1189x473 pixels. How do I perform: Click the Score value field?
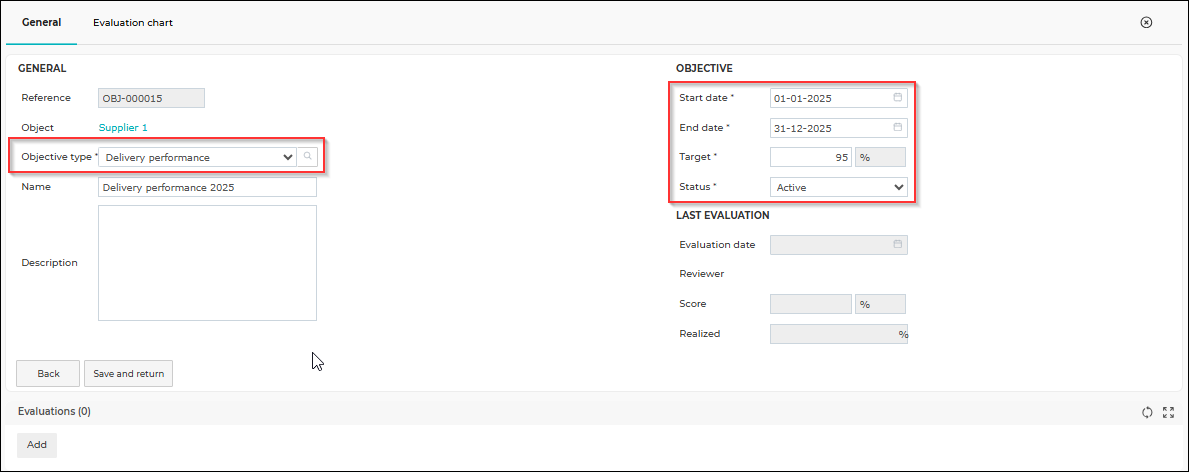point(811,304)
